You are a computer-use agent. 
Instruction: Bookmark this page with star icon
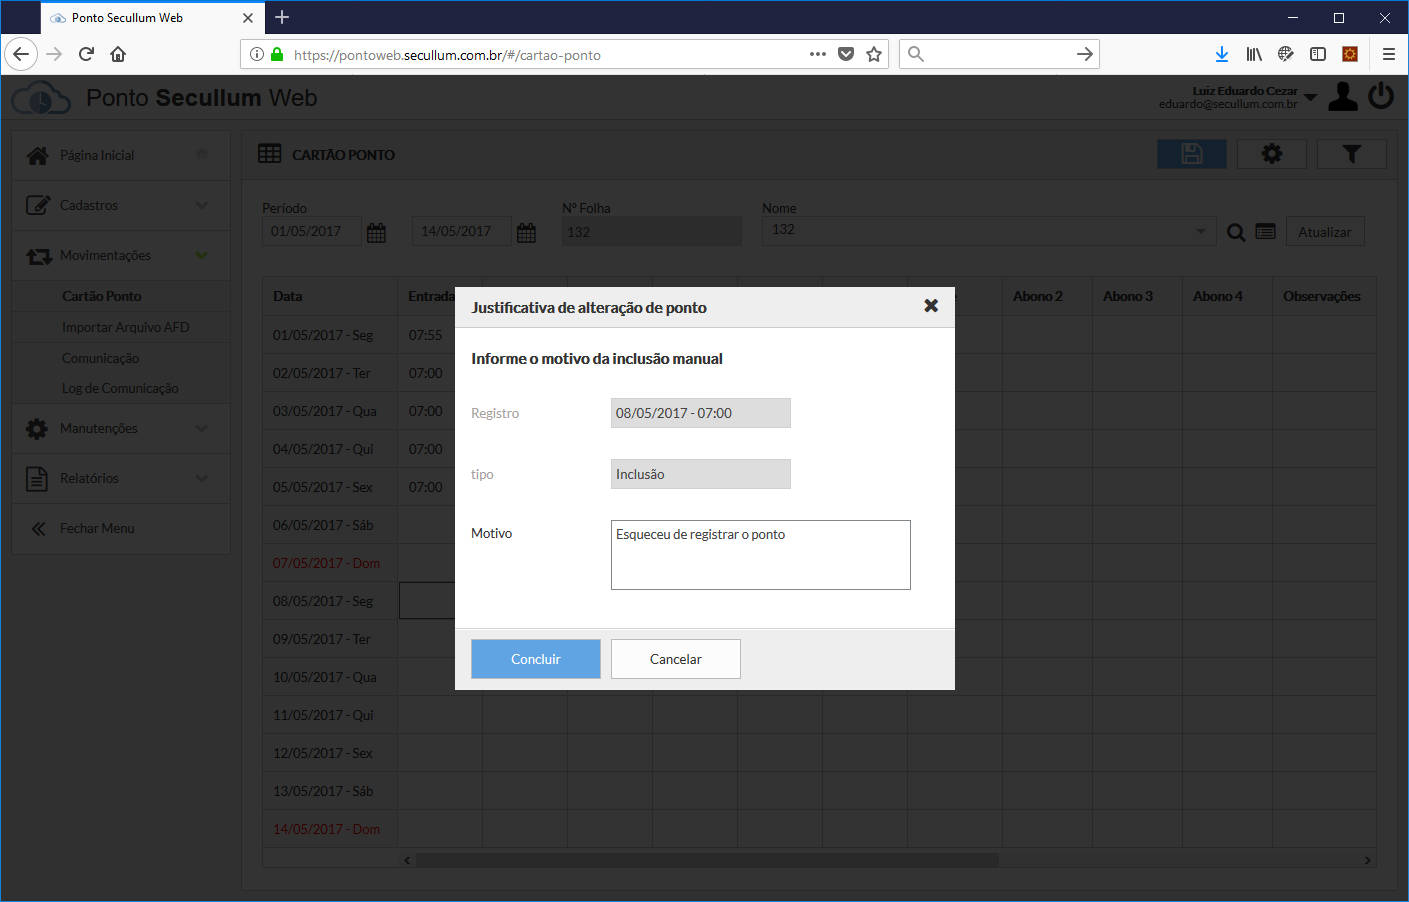pos(874,54)
